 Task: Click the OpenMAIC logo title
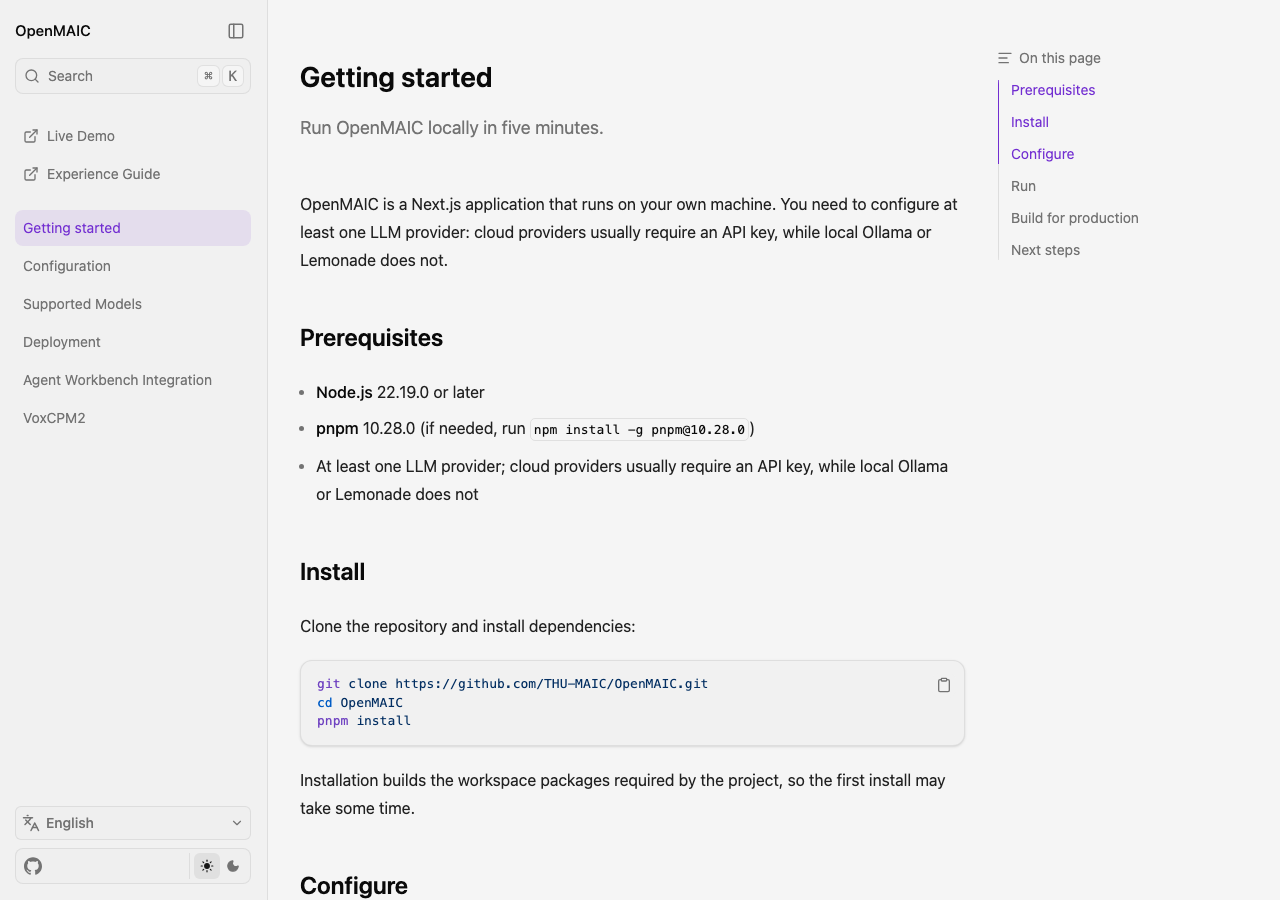pos(53,31)
